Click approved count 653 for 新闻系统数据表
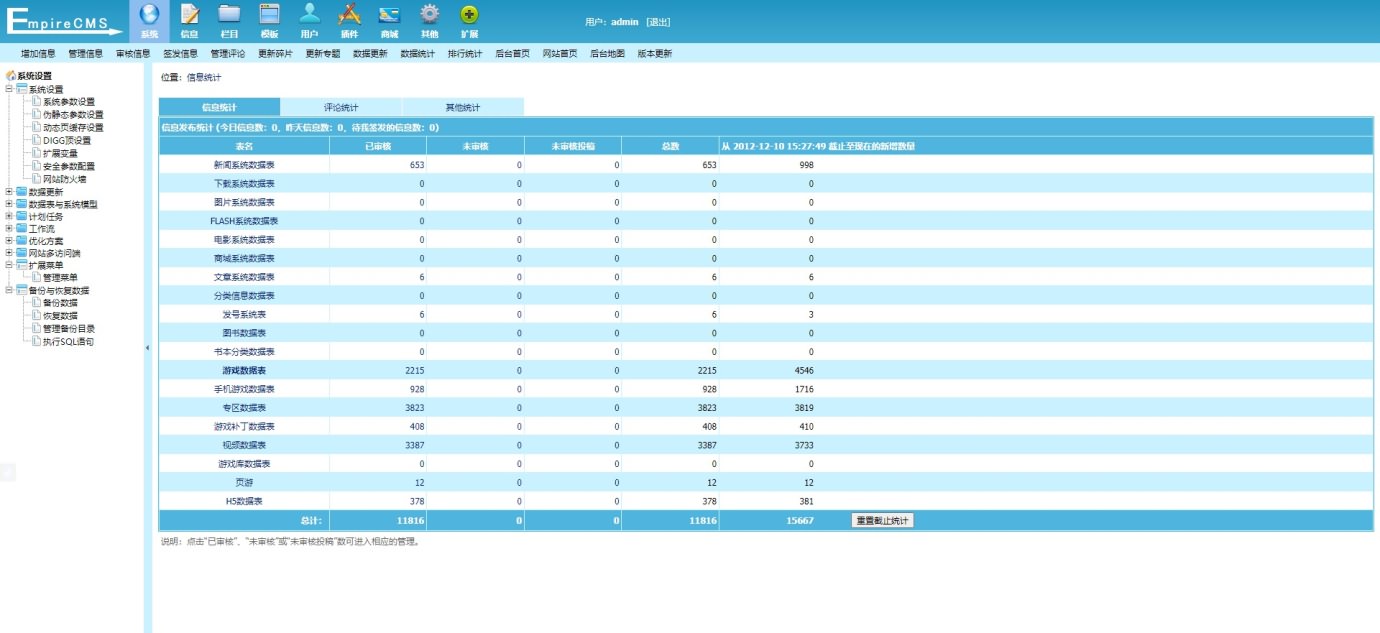1380x633 pixels. click(x=417, y=165)
